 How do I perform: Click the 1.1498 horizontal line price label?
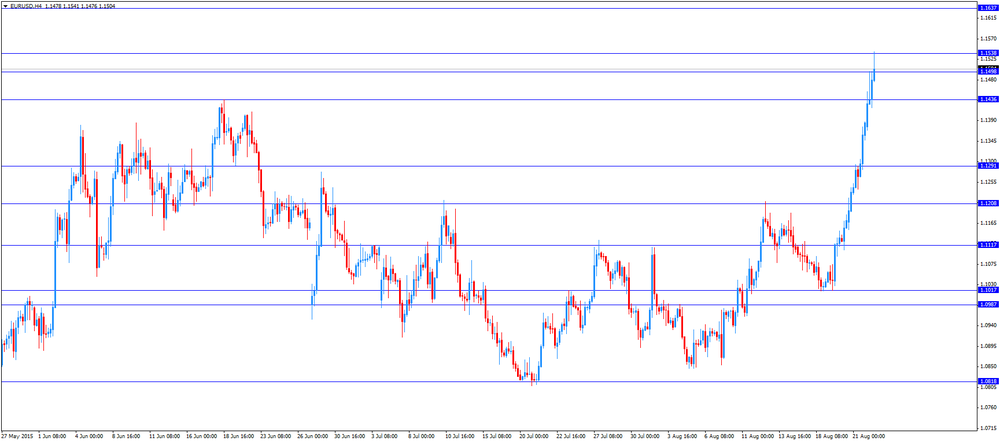988,72
